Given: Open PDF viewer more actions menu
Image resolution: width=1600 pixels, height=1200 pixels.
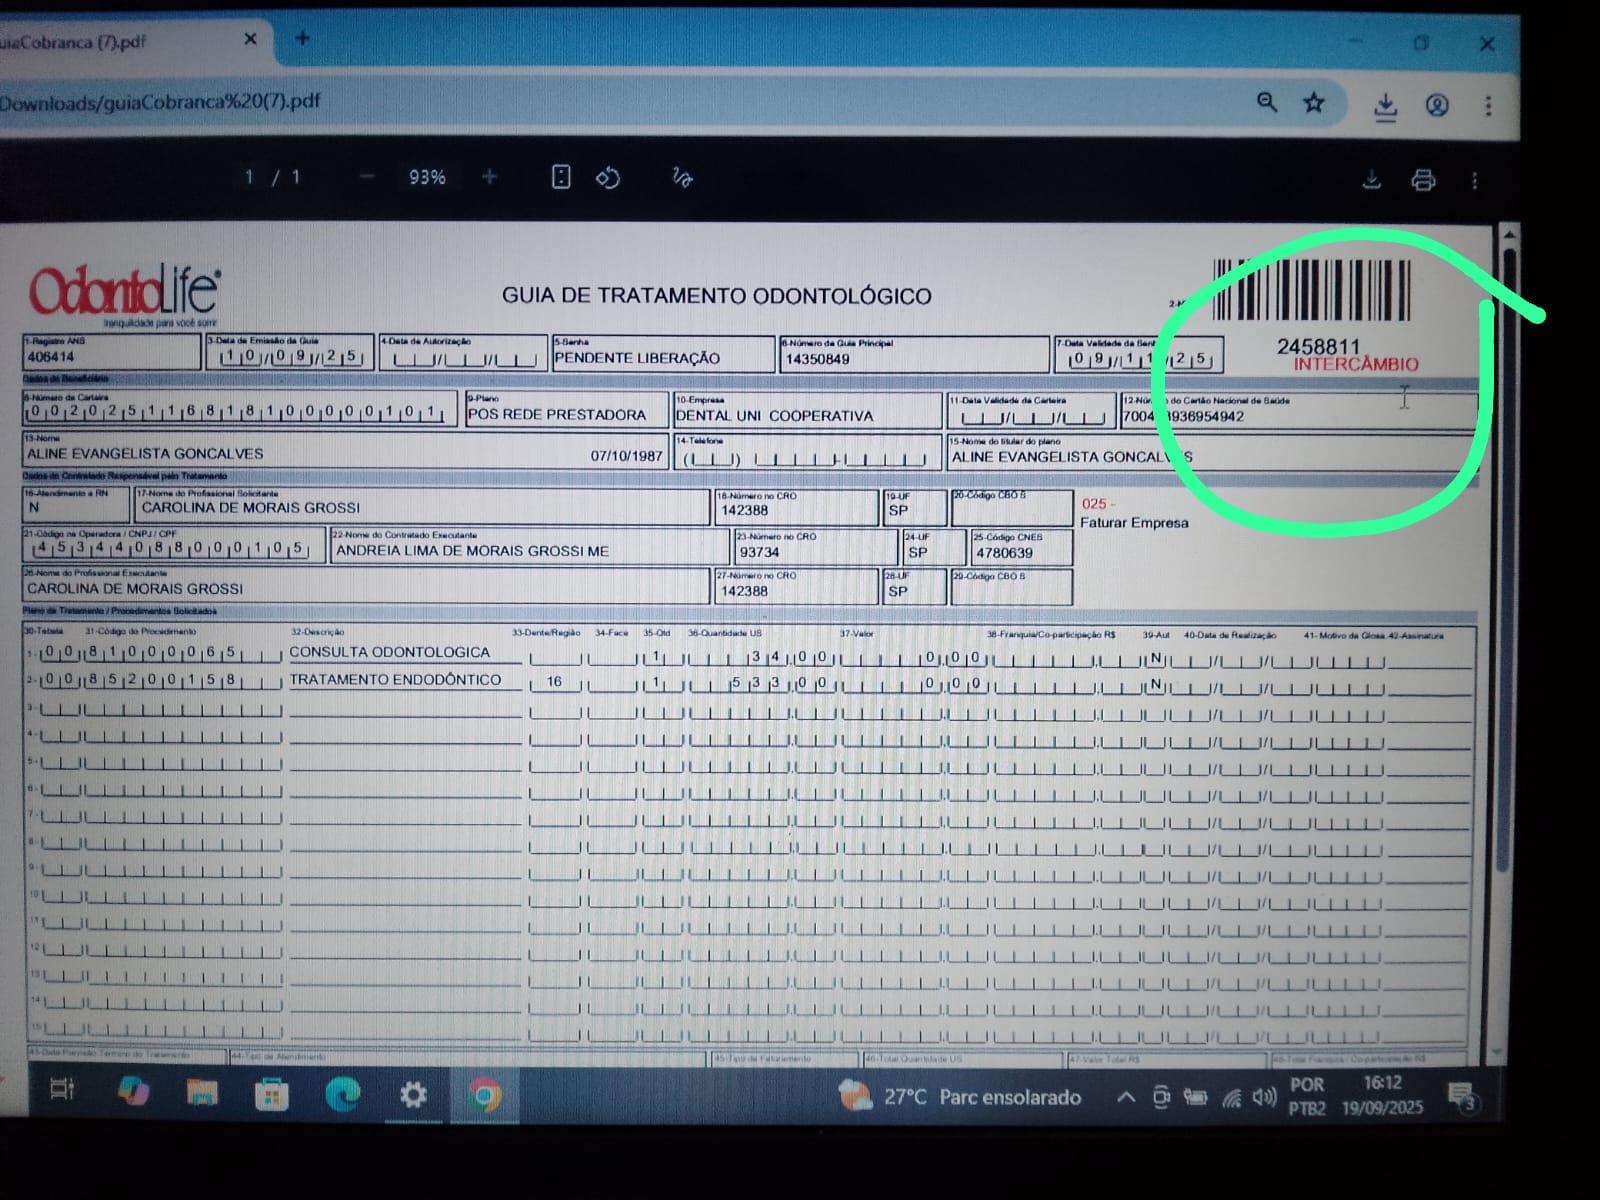Looking at the screenshot, I should pyautogui.click(x=1474, y=181).
